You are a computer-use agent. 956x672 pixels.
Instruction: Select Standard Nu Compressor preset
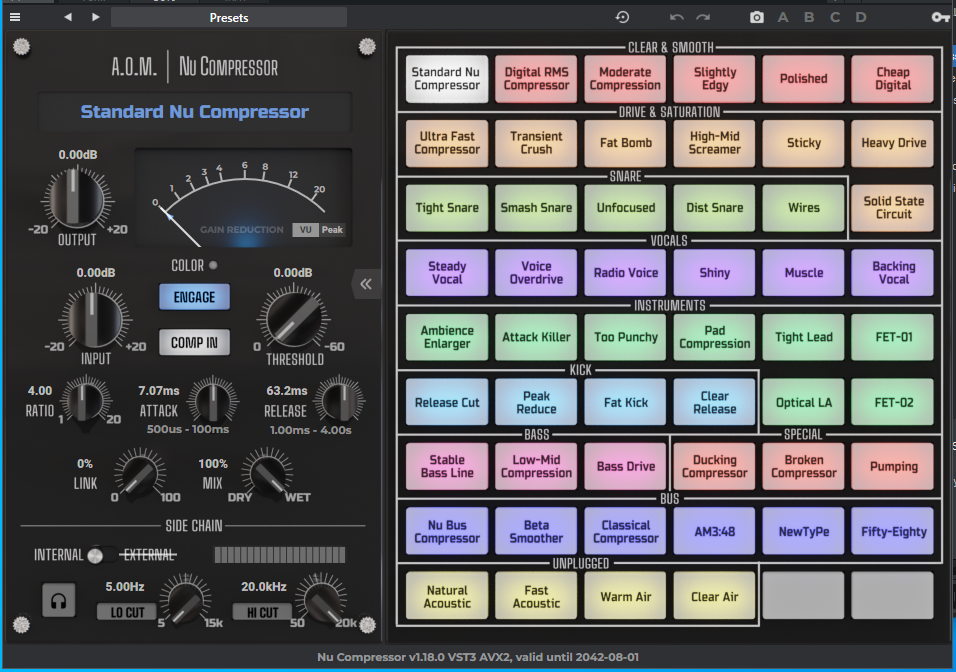pos(447,79)
